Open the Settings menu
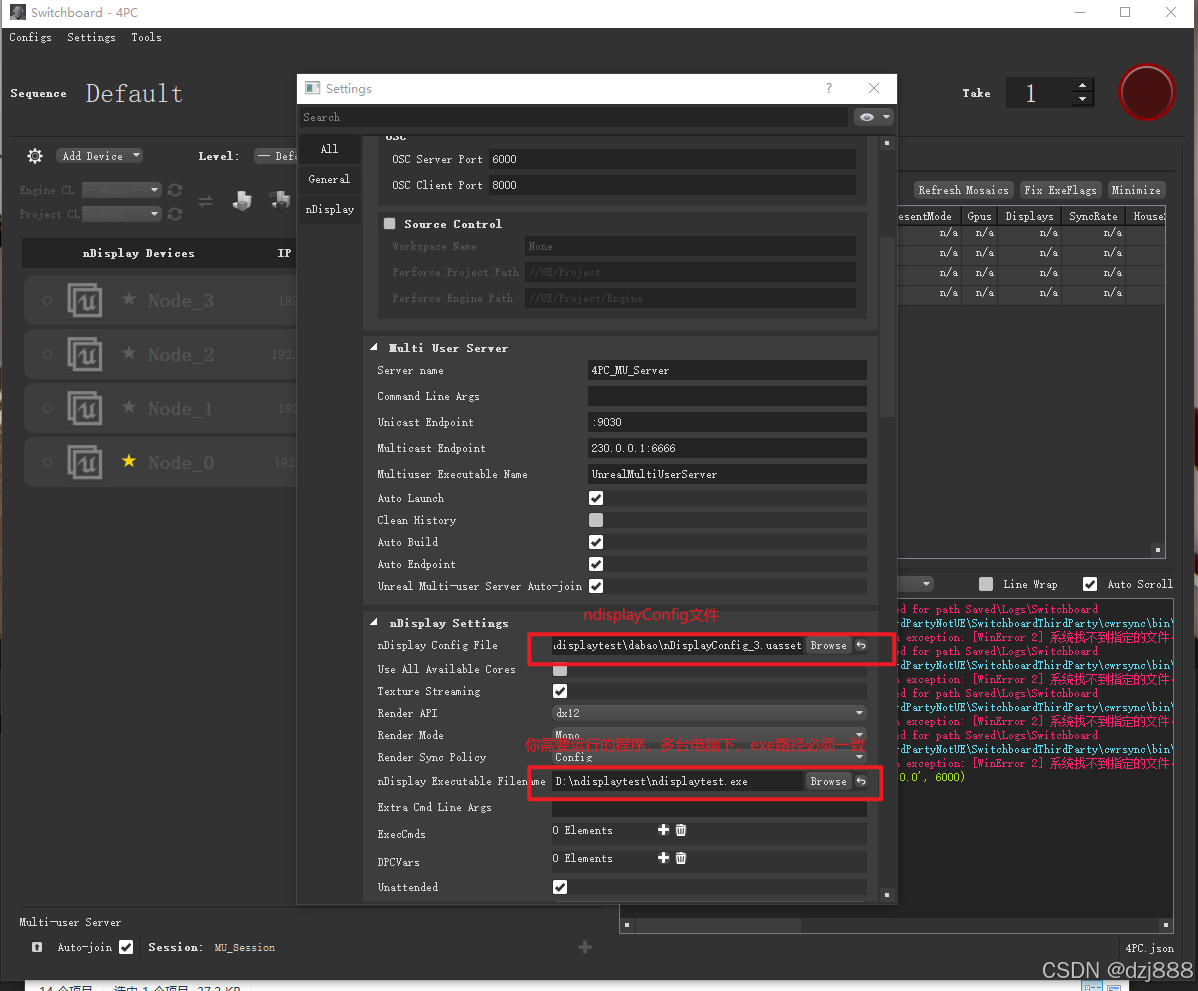Viewport: 1198px width, 991px height. click(92, 37)
